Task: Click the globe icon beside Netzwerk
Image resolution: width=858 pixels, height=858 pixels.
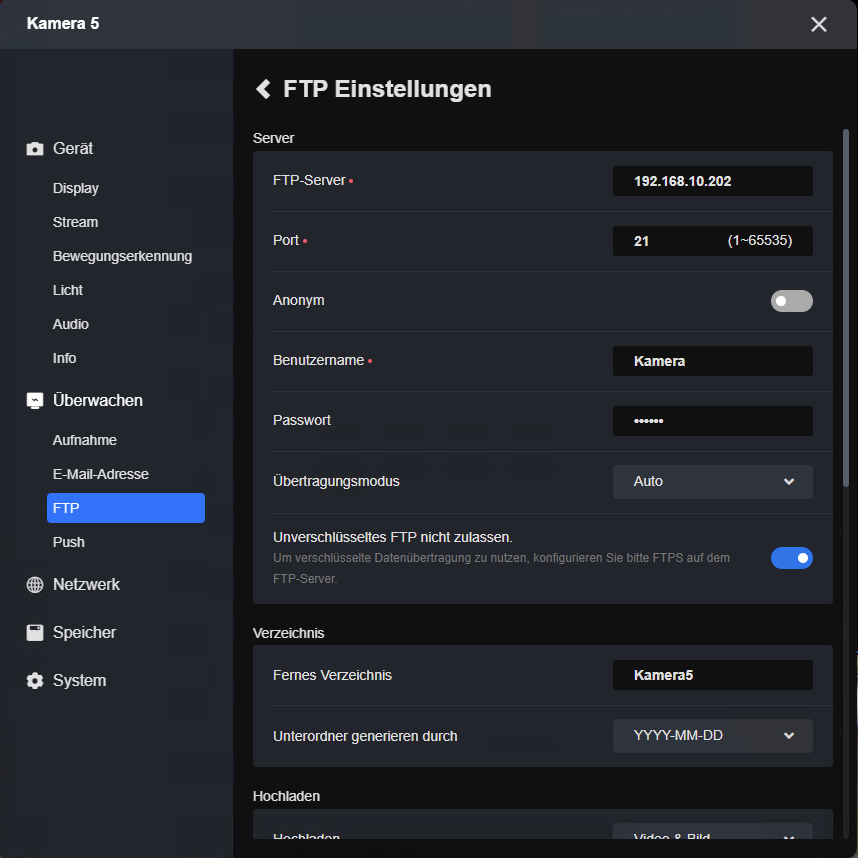Action: pos(35,585)
